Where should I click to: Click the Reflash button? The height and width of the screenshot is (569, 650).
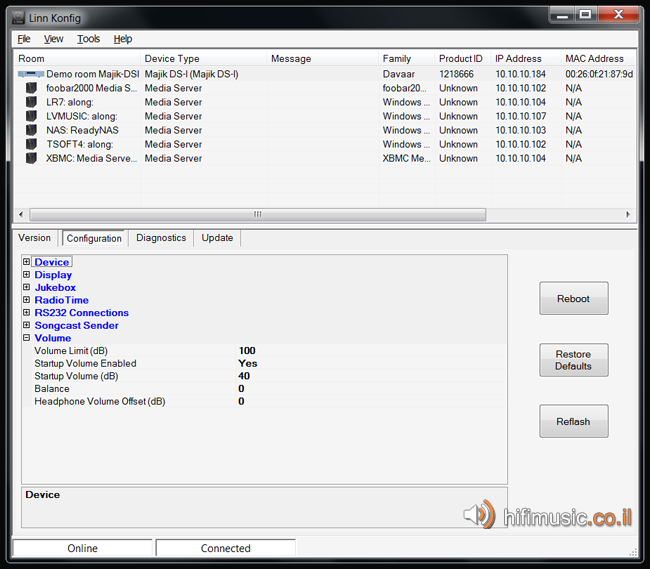click(574, 421)
